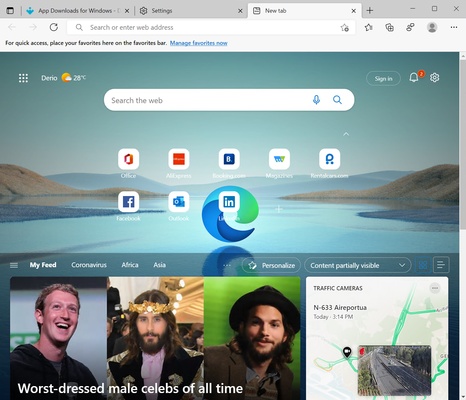Click the Personalize button
Screen dimensions: 466x400
pyautogui.click(x=271, y=265)
